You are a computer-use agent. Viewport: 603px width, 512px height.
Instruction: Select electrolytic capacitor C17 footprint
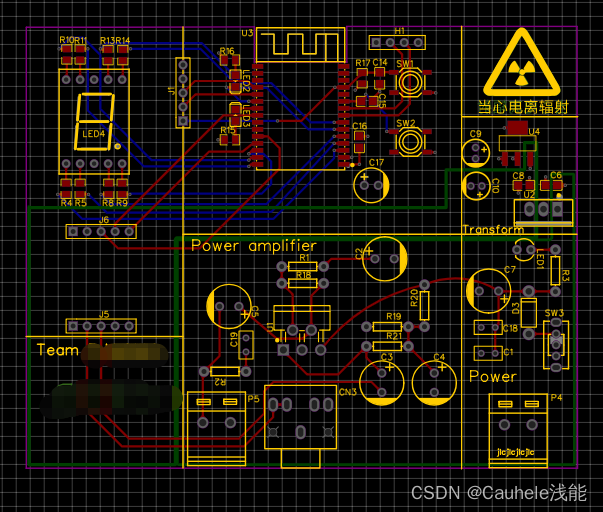click(371, 185)
